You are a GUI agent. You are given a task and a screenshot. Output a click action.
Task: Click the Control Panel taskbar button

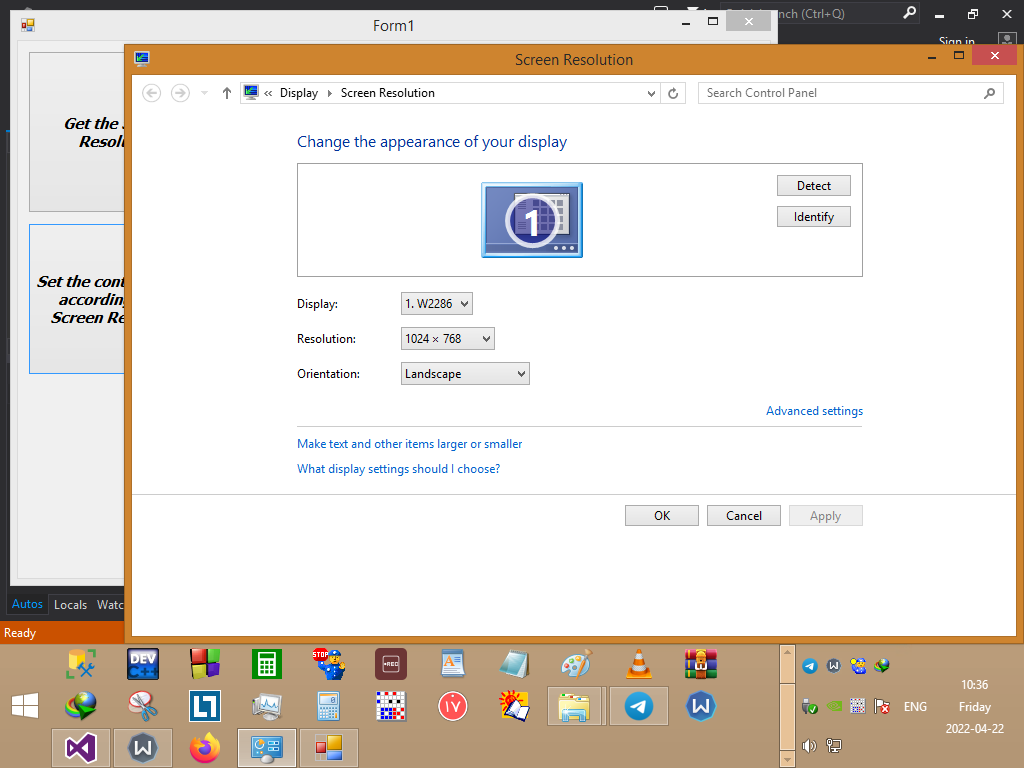tap(266, 748)
